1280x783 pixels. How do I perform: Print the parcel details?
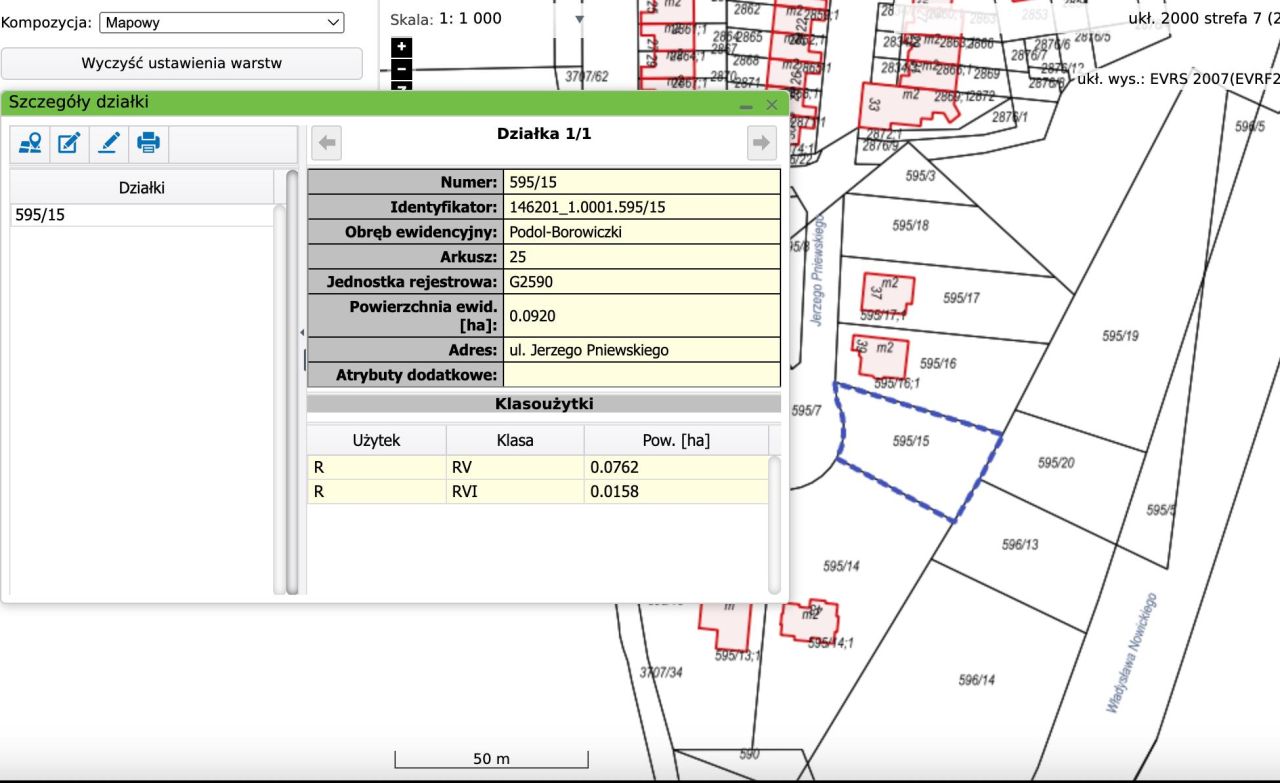[148, 143]
